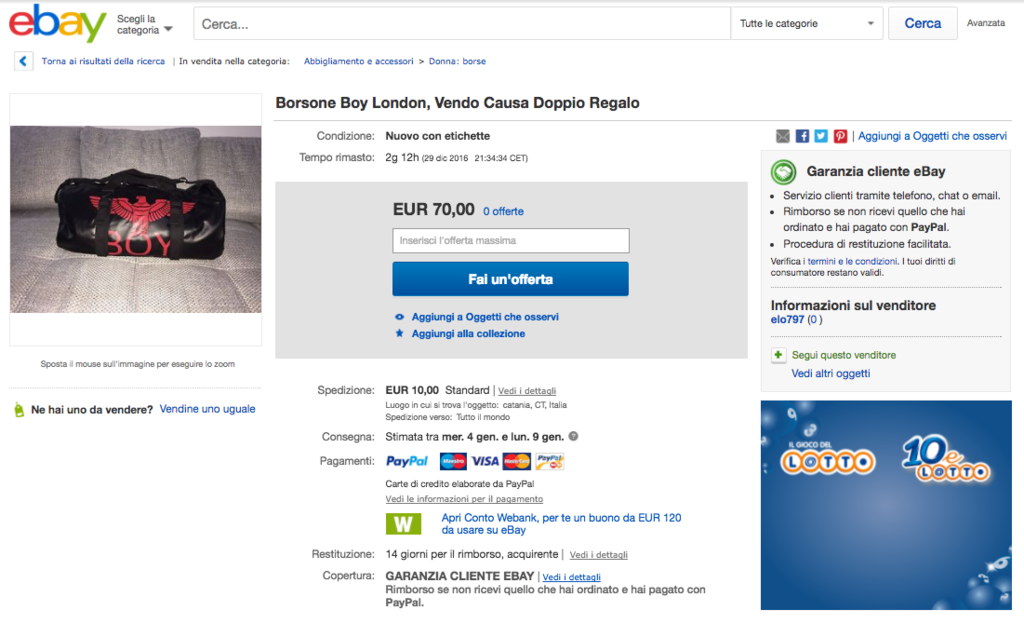Click the maximum bid input field
This screenshot has height=624, width=1024.
pos(511,241)
